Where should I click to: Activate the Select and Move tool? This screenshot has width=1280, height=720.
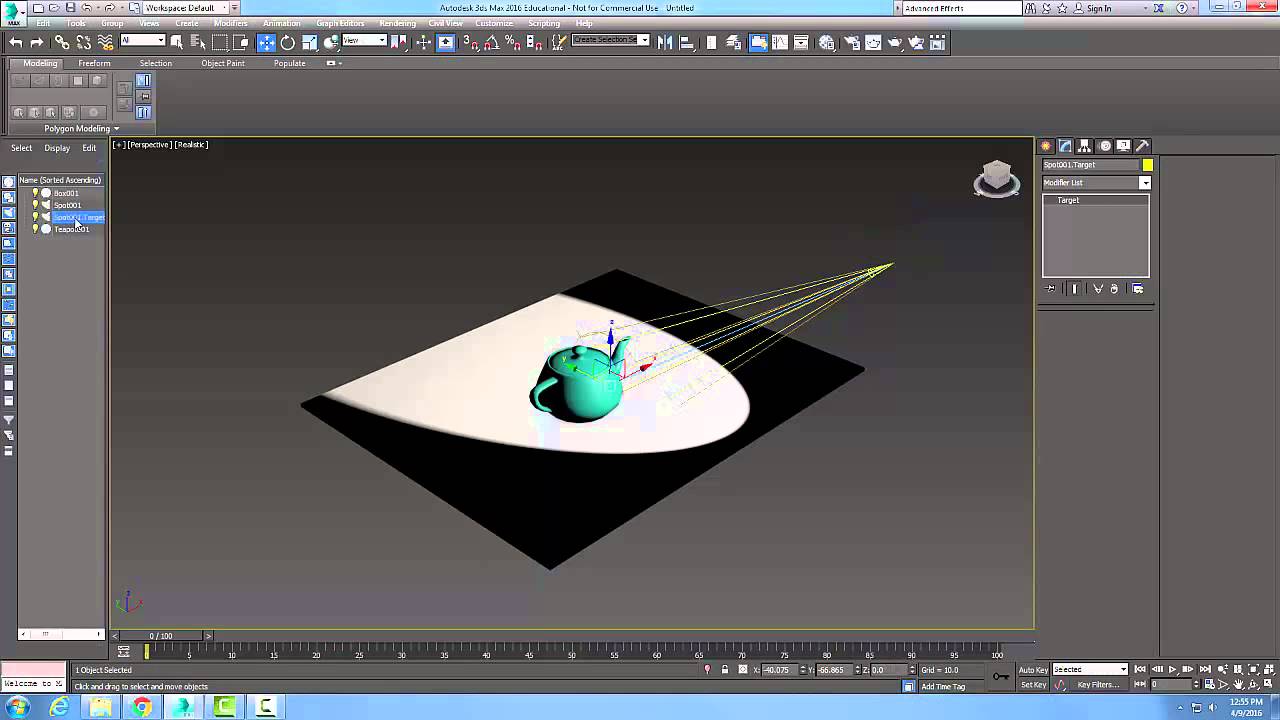[266, 42]
